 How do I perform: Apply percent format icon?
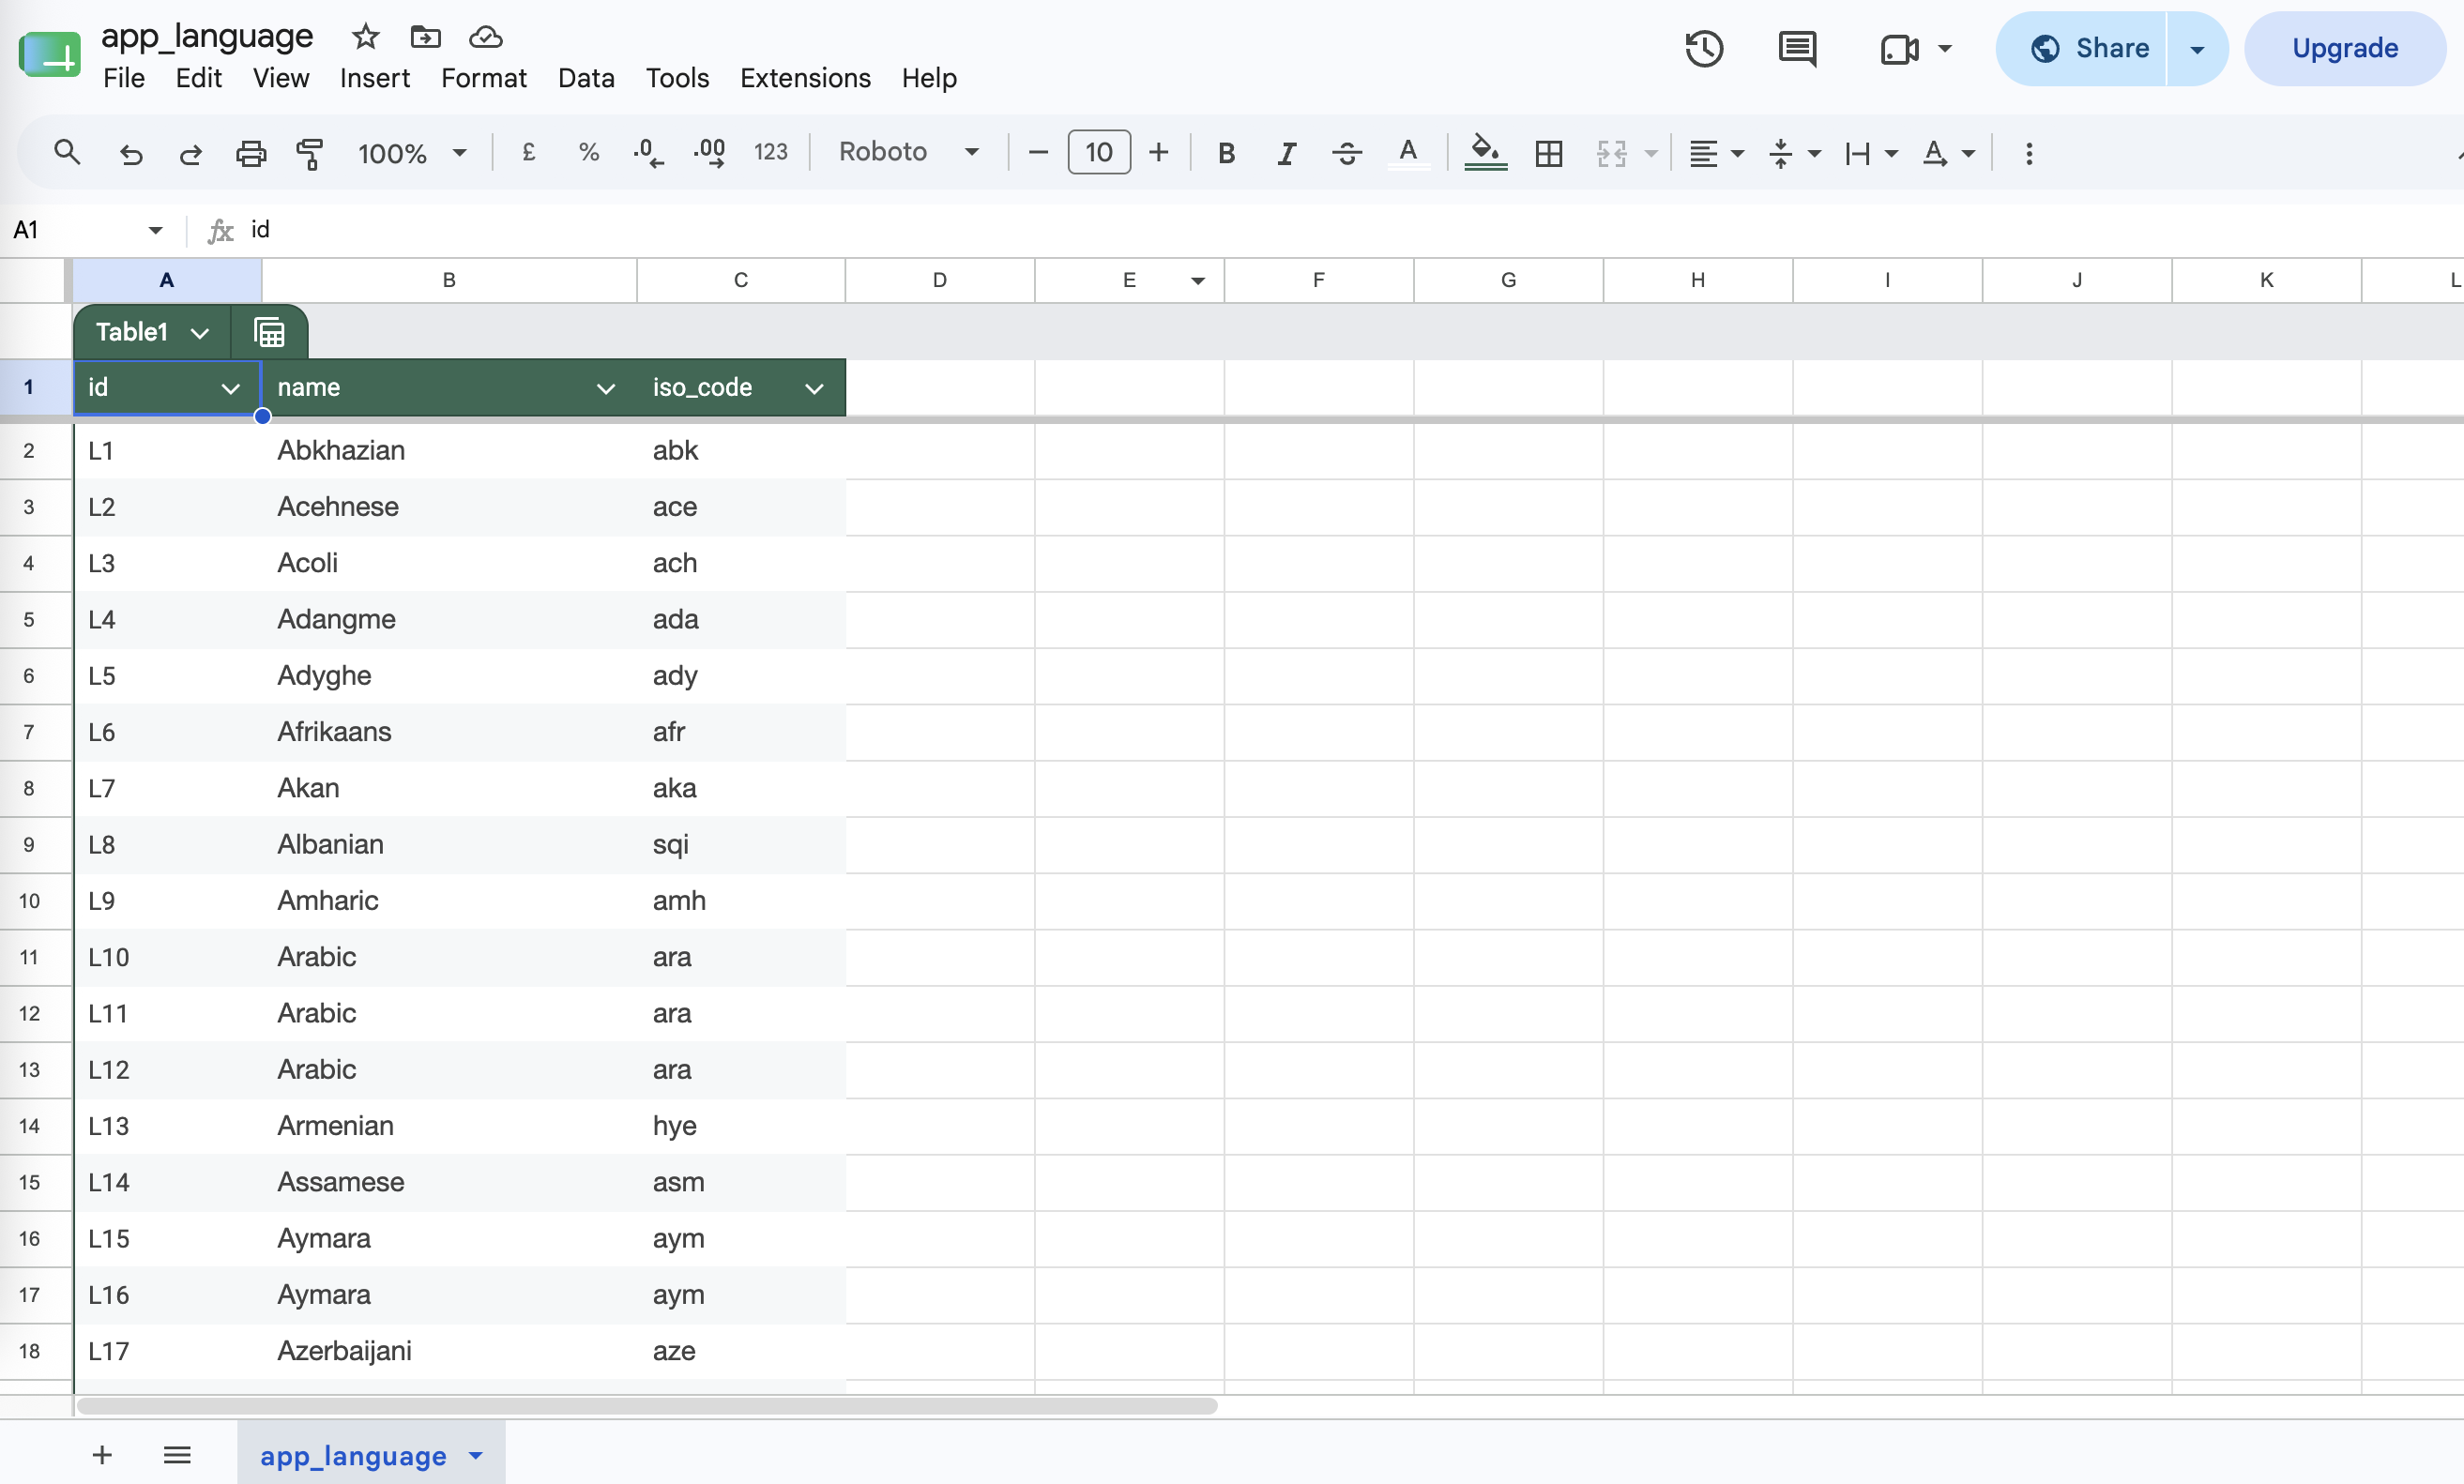point(589,153)
